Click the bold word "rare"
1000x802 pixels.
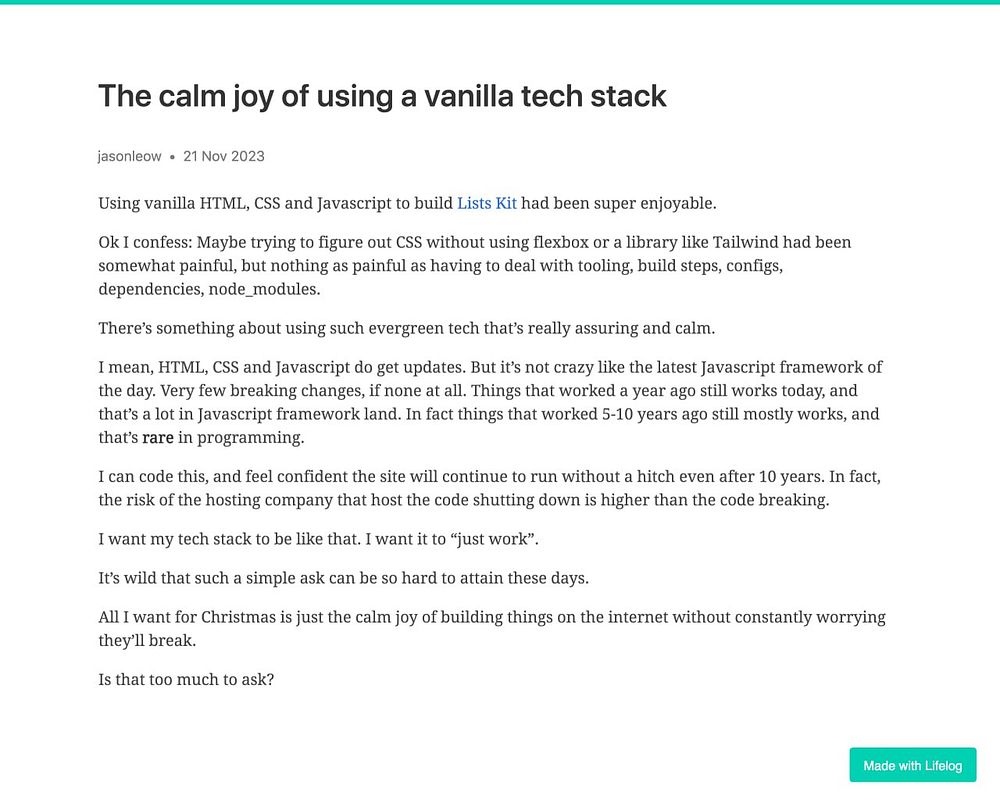(x=158, y=437)
